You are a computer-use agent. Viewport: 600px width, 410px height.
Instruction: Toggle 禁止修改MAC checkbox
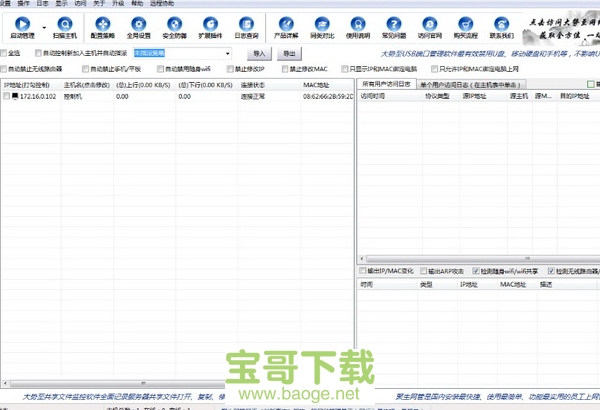point(285,69)
